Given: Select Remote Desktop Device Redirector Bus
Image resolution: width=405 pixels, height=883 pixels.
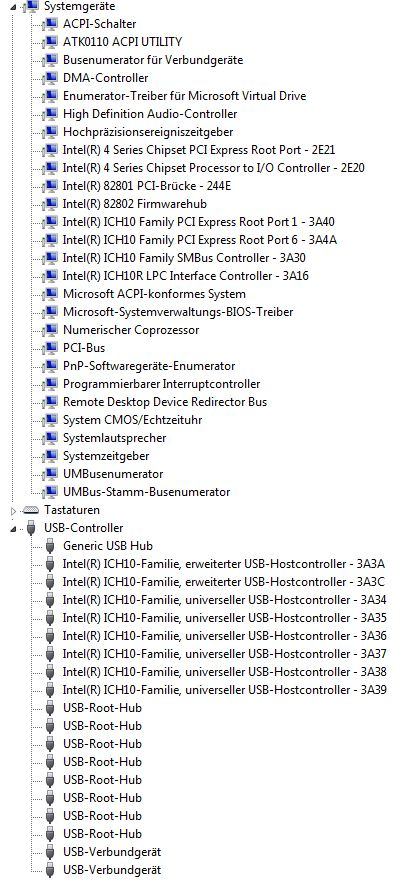Looking at the screenshot, I should pos(165,402).
